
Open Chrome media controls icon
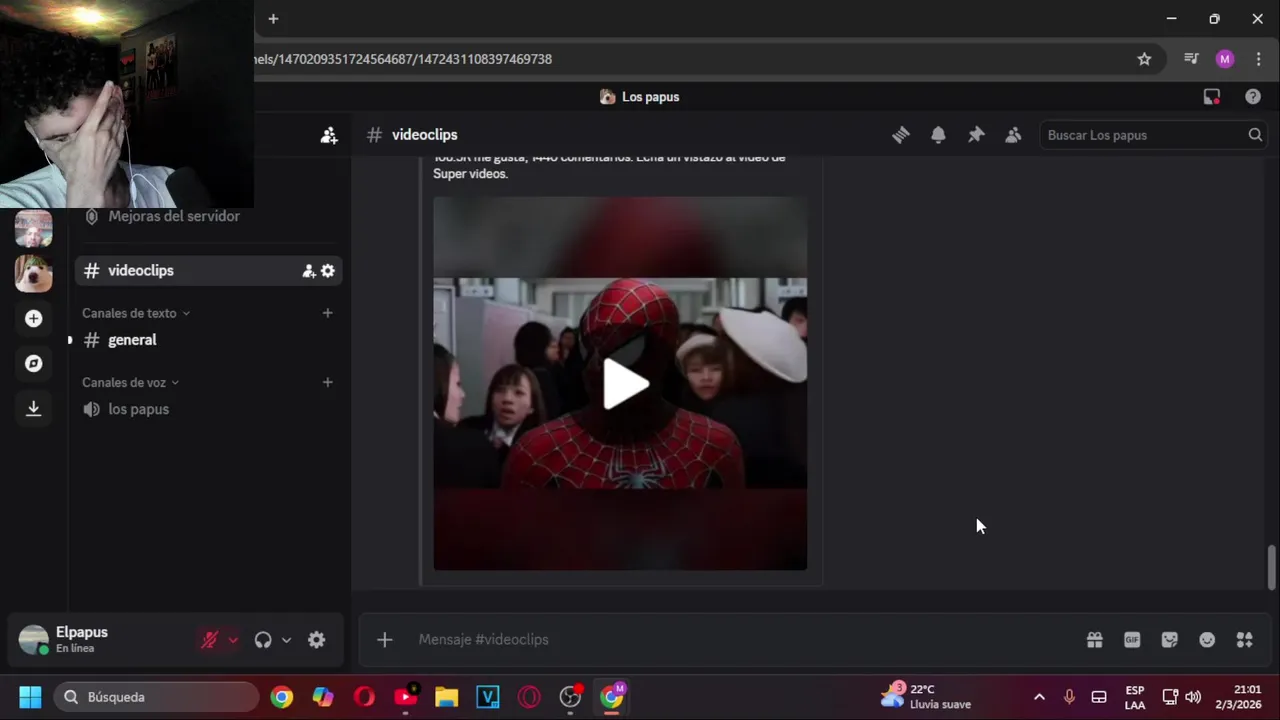tap(1191, 59)
